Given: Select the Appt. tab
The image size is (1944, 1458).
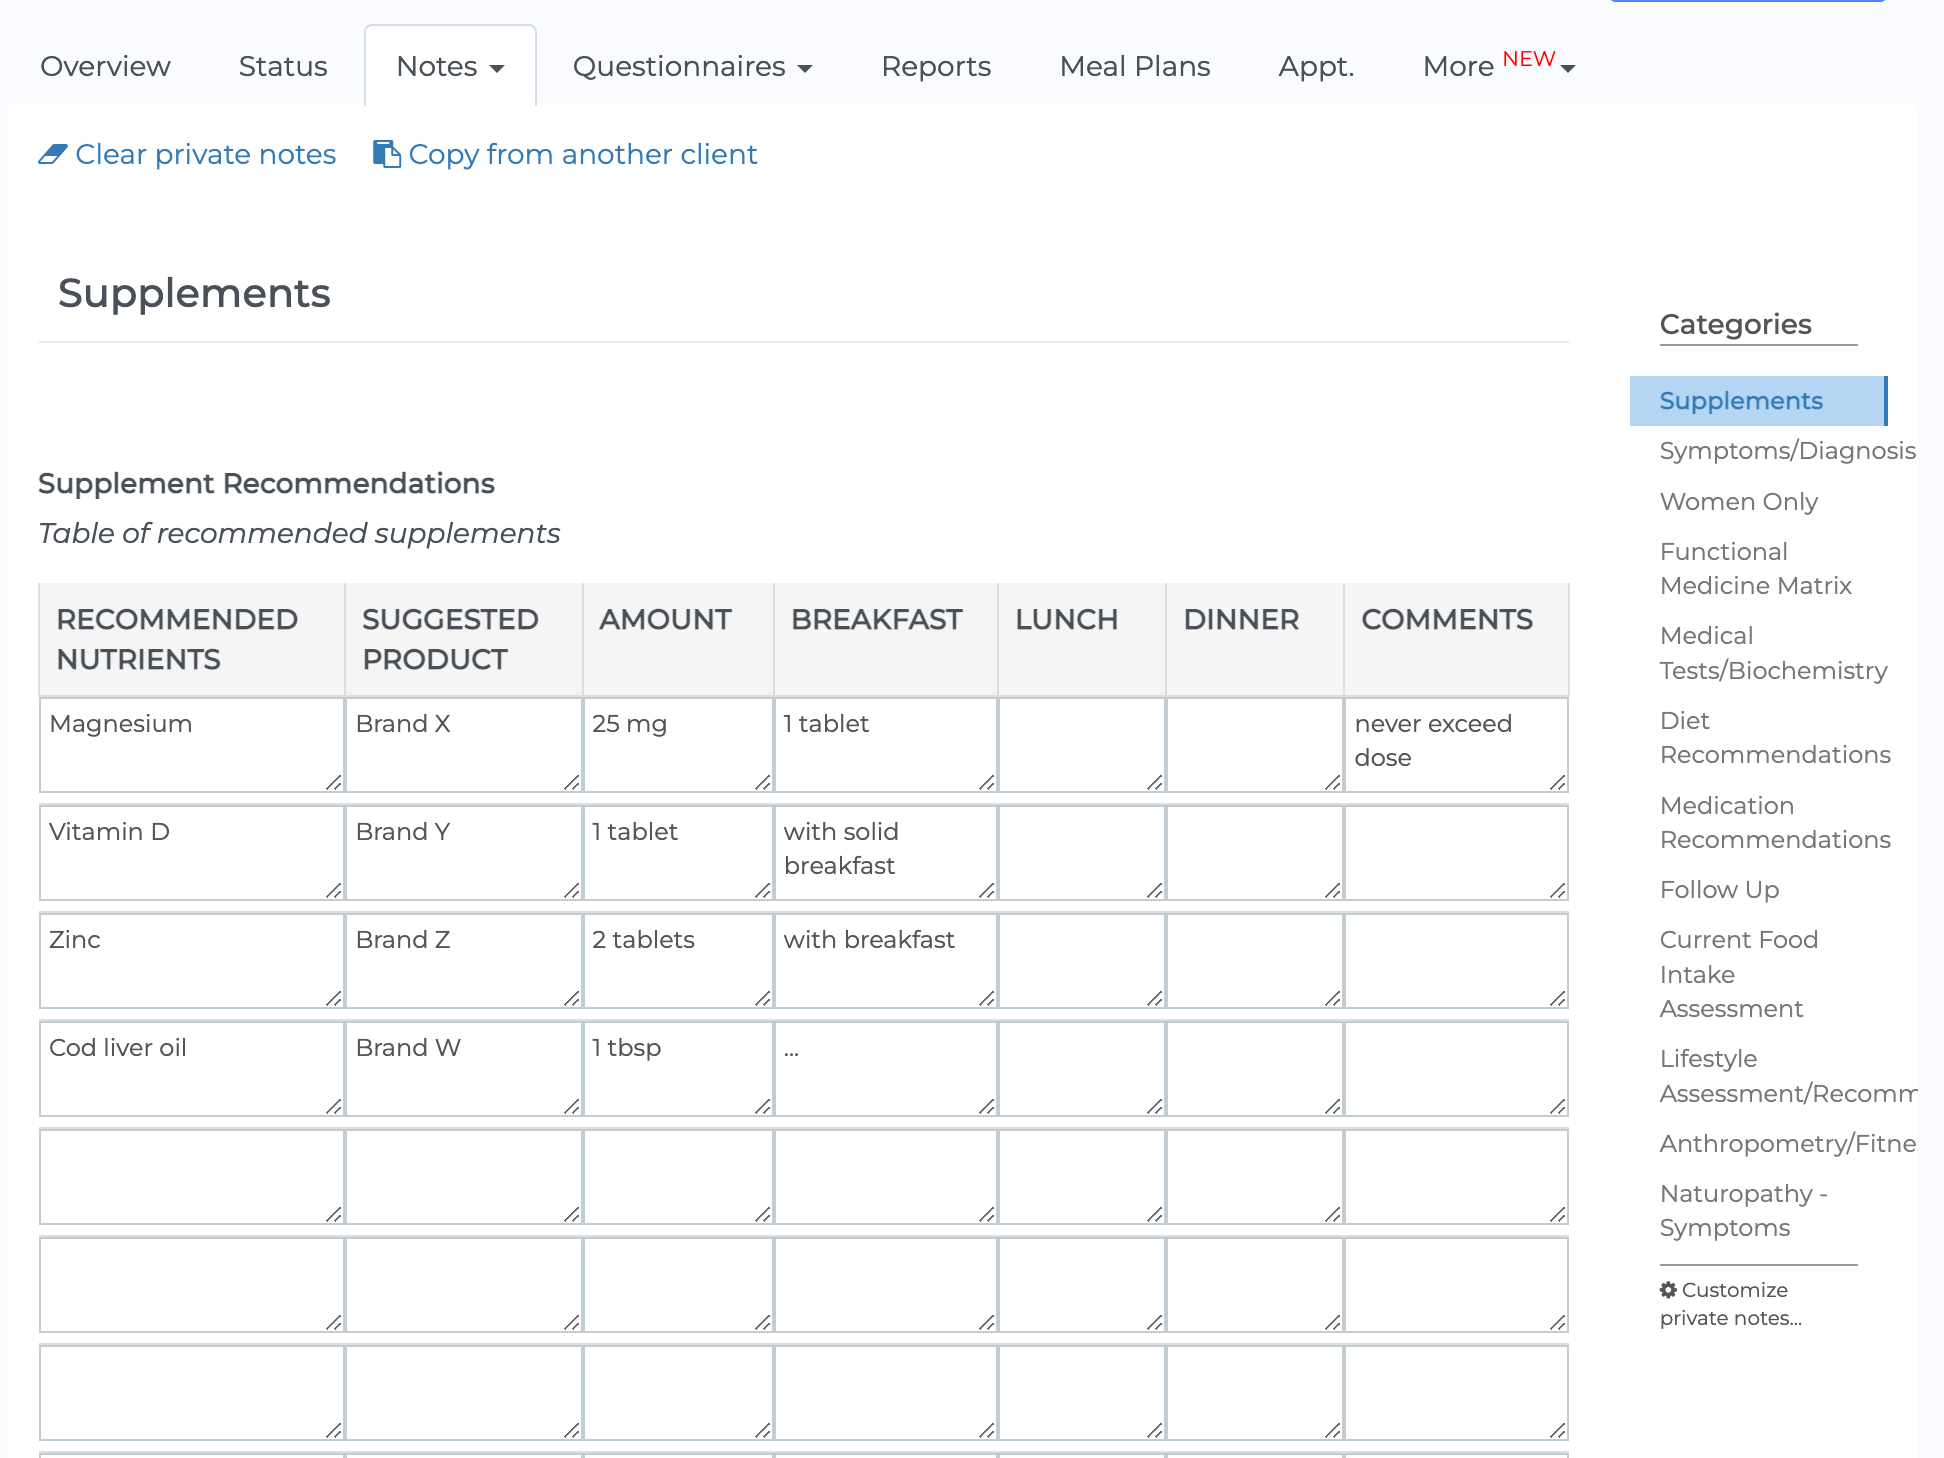Looking at the screenshot, I should coord(1315,66).
